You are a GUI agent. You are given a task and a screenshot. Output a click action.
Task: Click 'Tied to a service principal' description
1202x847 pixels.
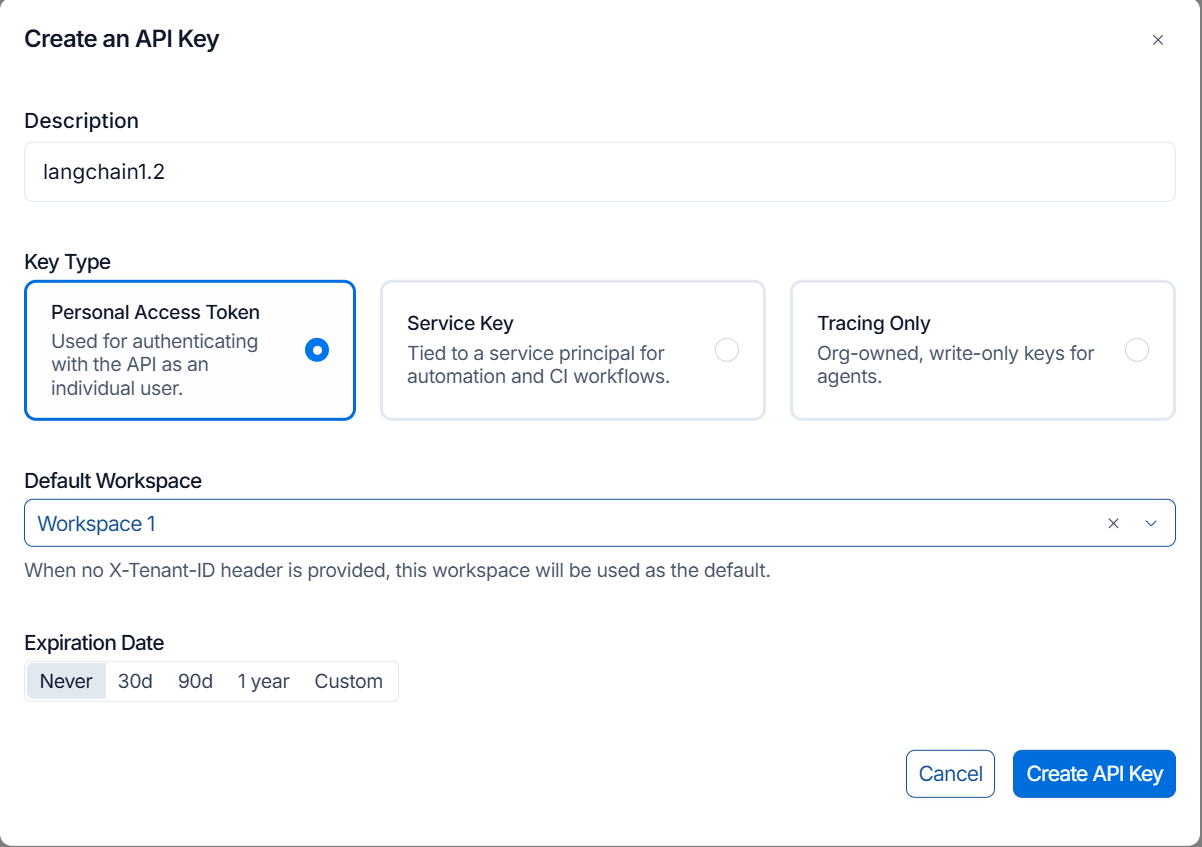coord(538,365)
